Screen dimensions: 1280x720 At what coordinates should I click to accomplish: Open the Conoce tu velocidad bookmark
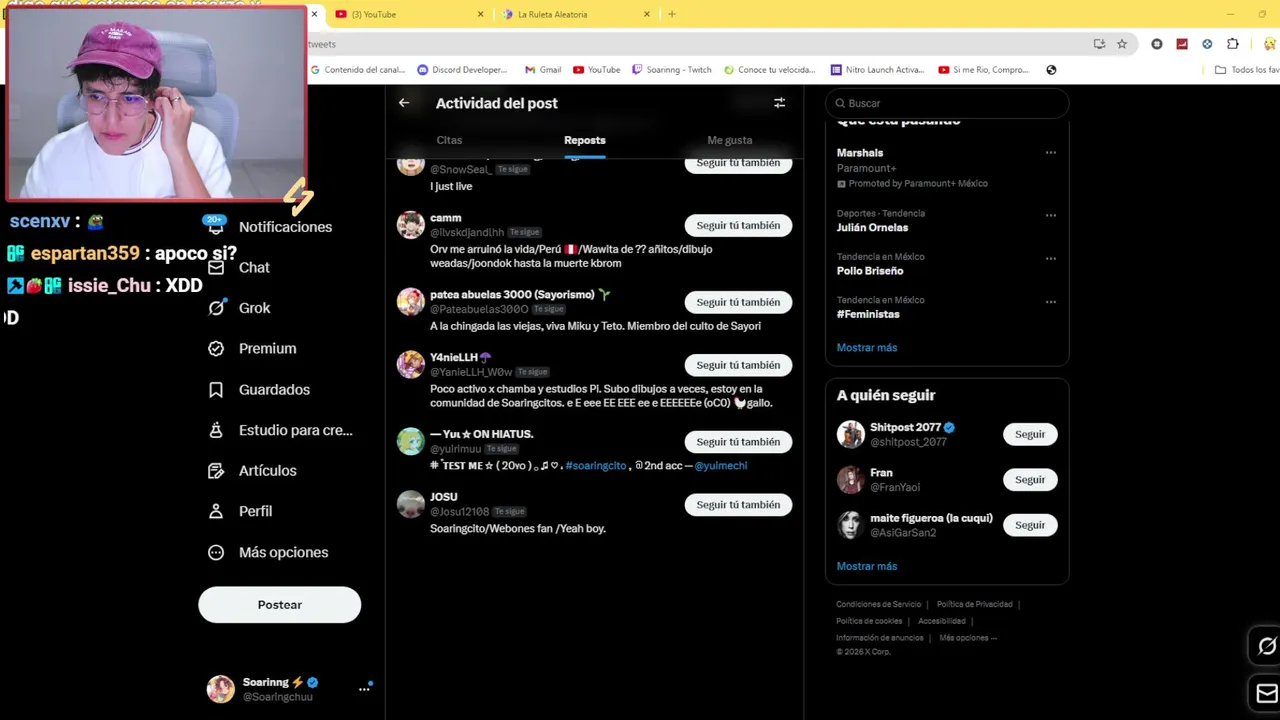[x=770, y=70]
